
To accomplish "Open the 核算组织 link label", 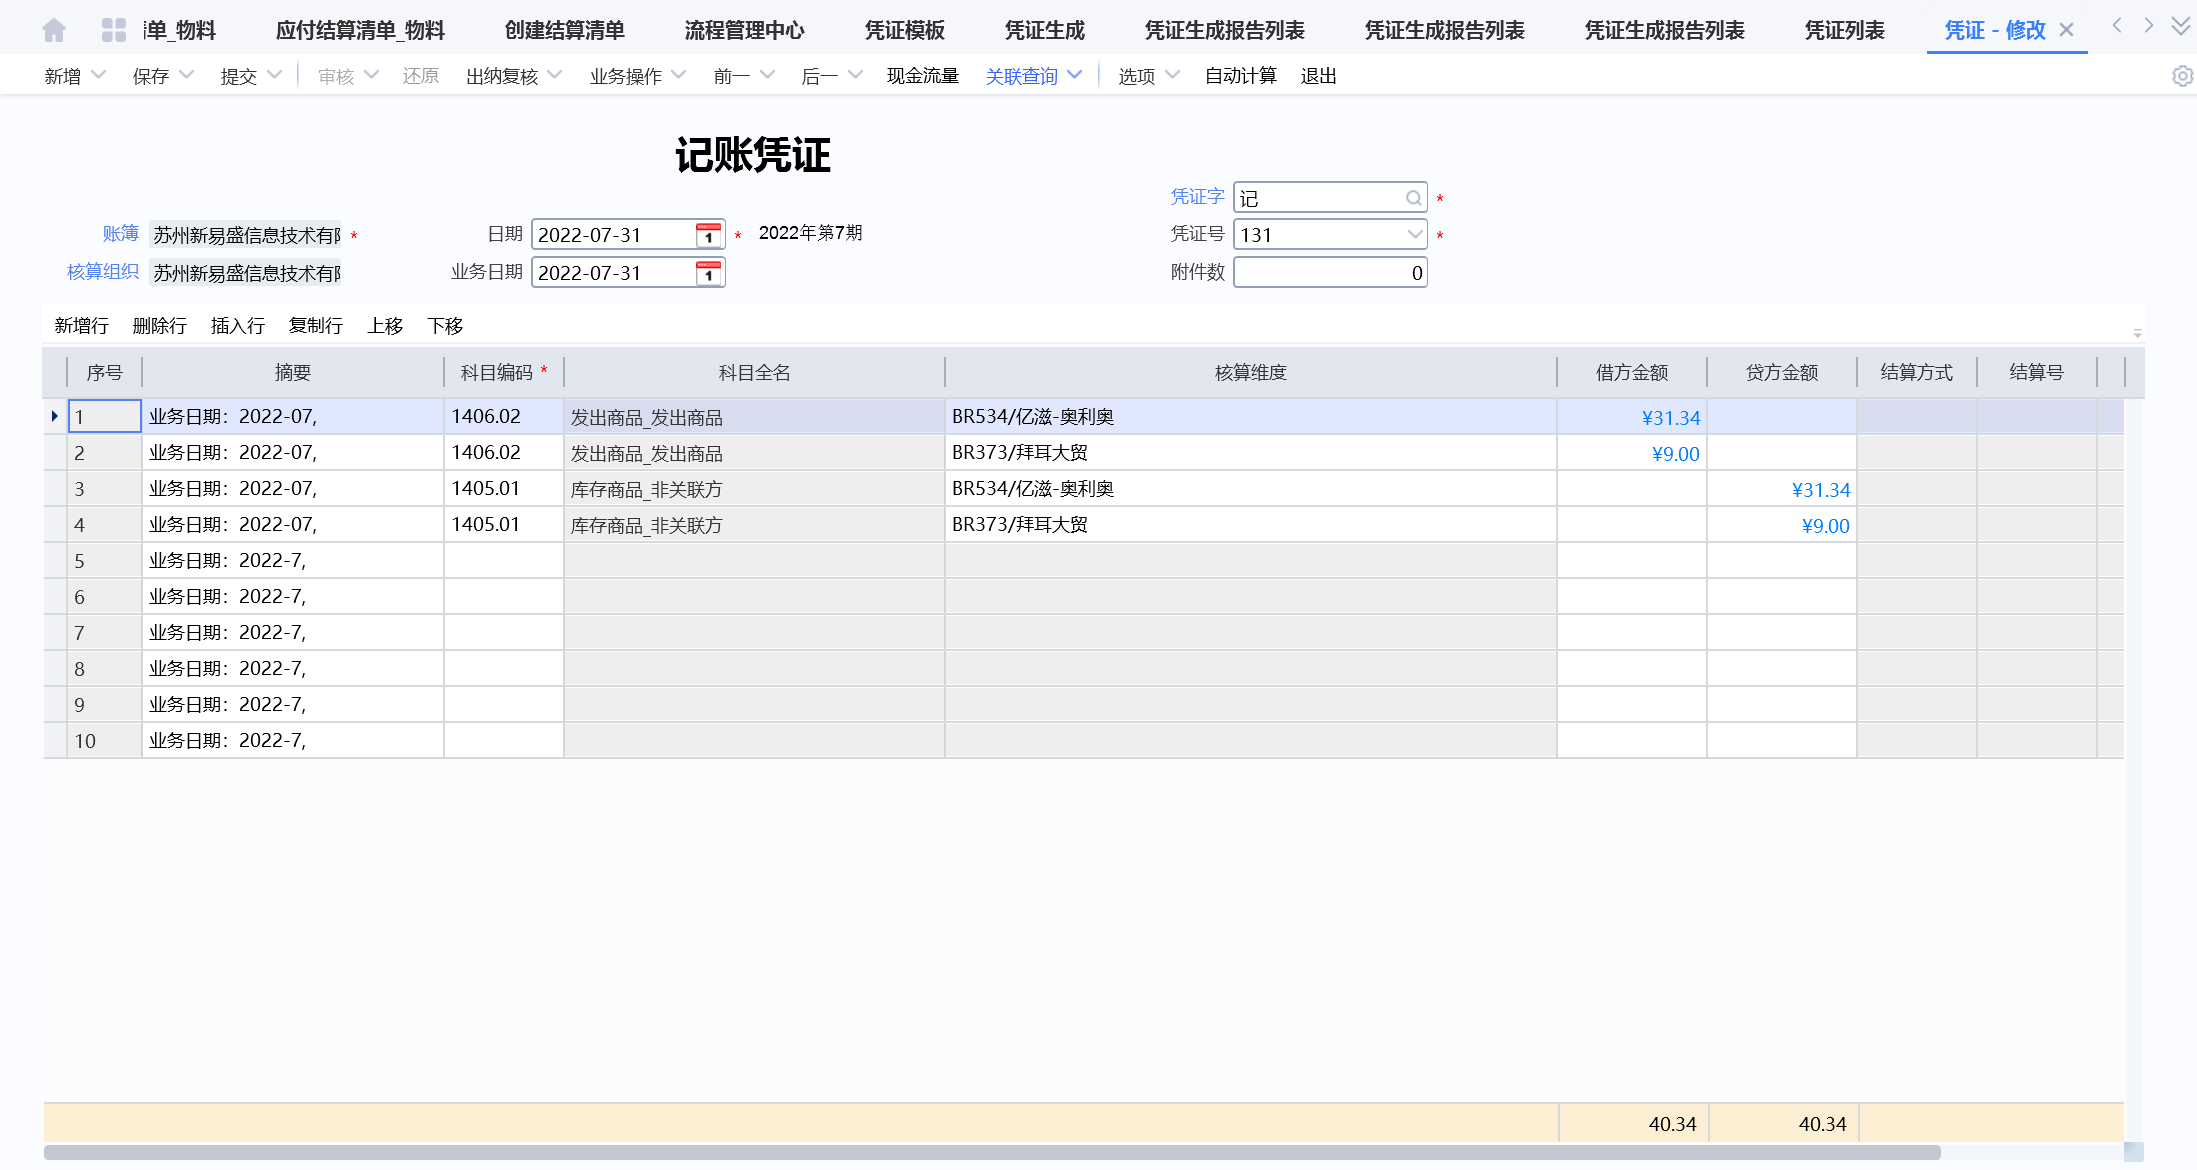I will coord(102,272).
